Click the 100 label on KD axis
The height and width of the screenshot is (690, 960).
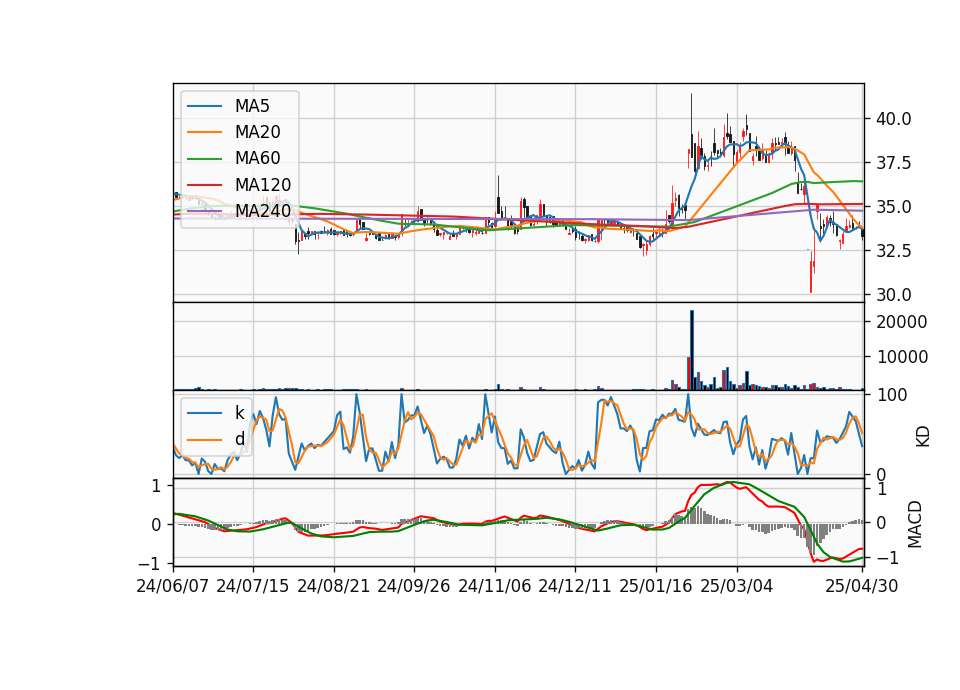(x=891, y=395)
